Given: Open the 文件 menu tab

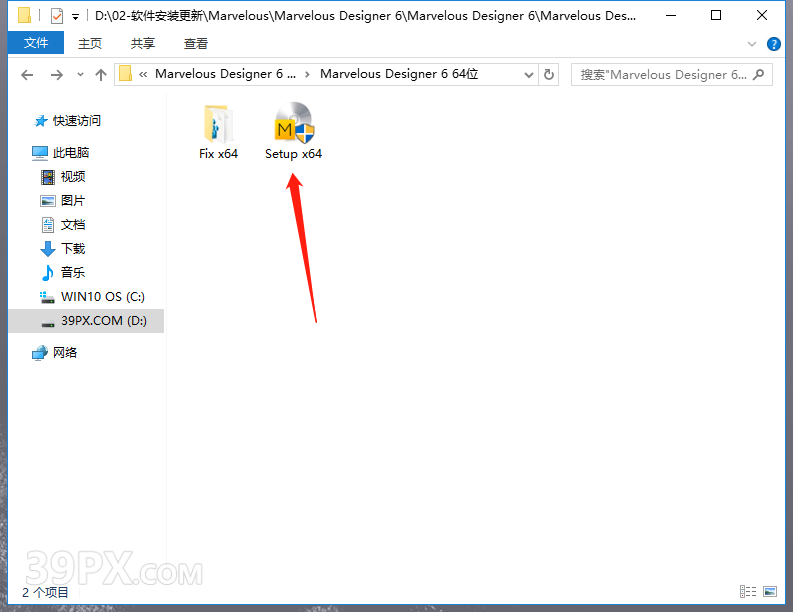Looking at the screenshot, I should 36,42.
